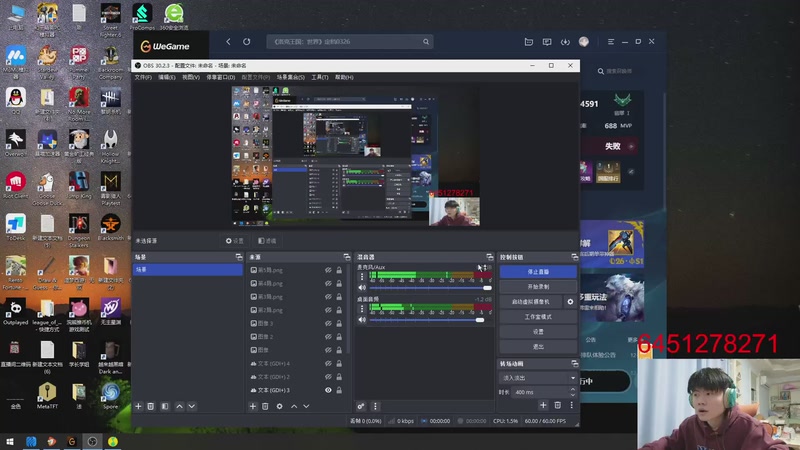Open mixer panel bottom three-dot menu
Screen dimensions: 800x450
point(376,406)
